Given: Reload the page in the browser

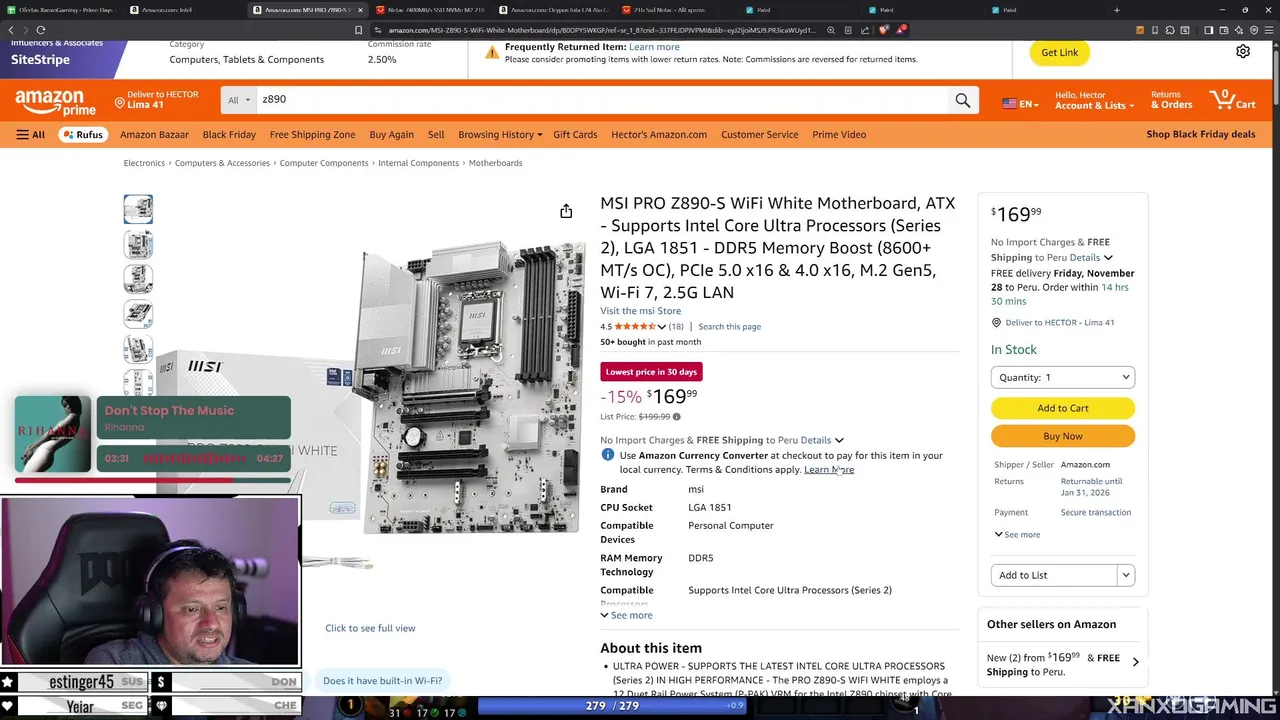Looking at the screenshot, I should click(41, 30).
